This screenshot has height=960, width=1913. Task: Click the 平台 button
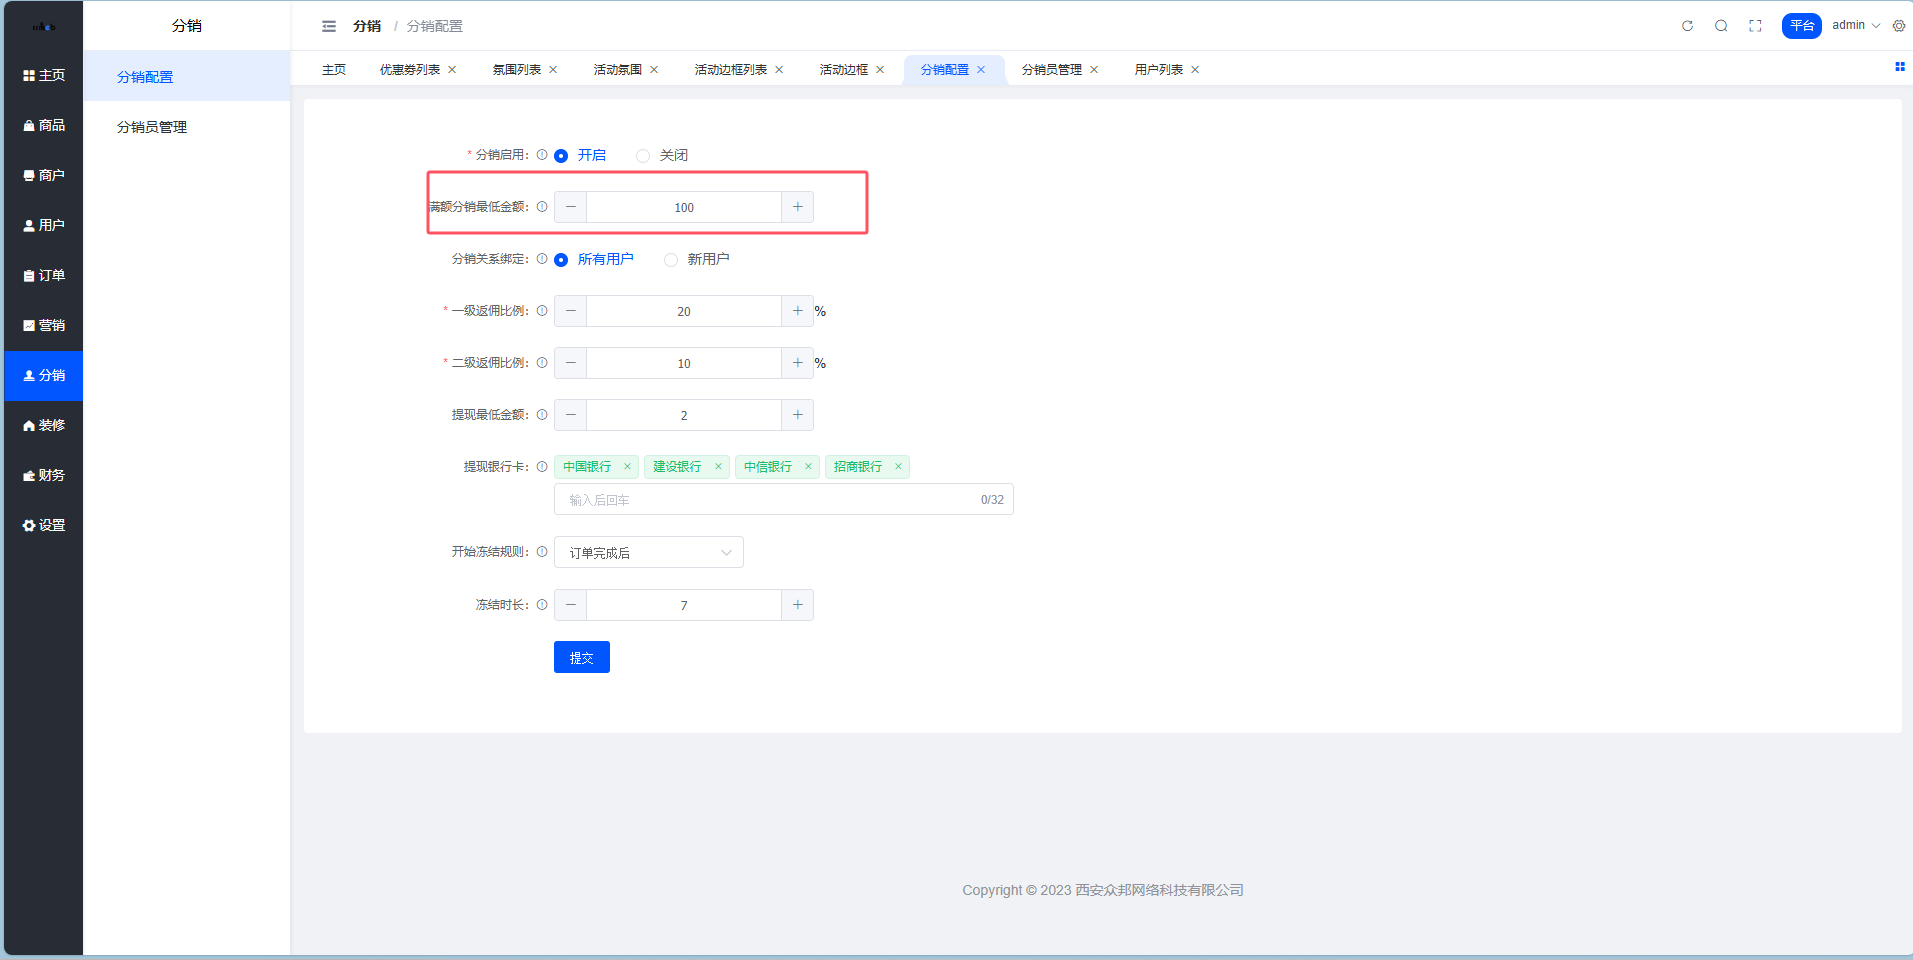tap(1801, 26)
